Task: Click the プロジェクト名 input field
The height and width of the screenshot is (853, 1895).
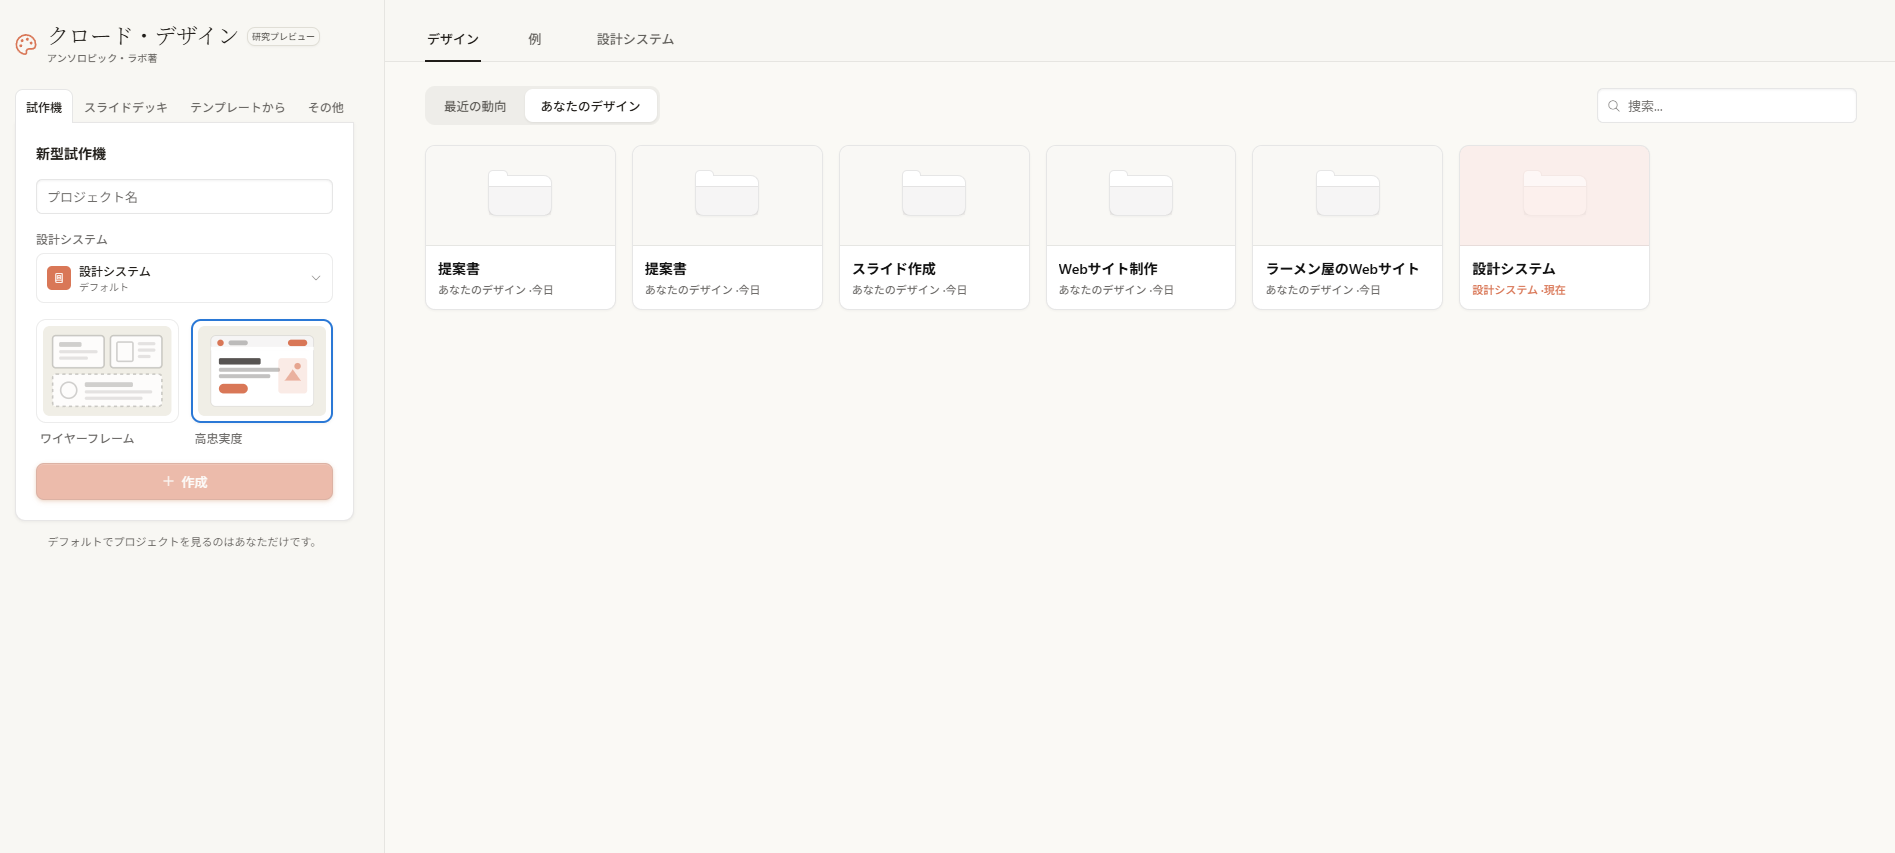Action: [184, 197]
